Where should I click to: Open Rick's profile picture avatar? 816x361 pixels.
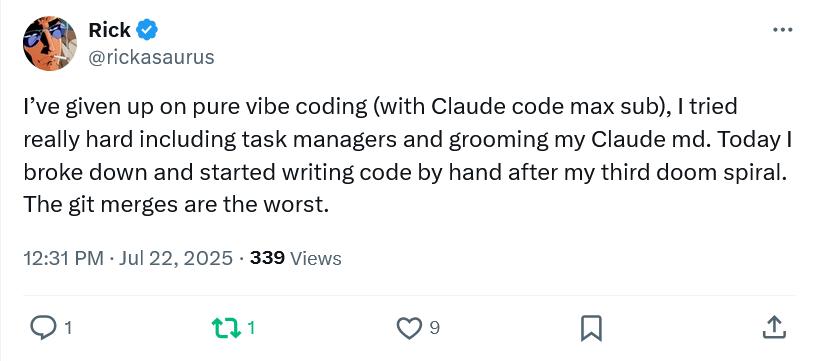(x=50, y=43)
